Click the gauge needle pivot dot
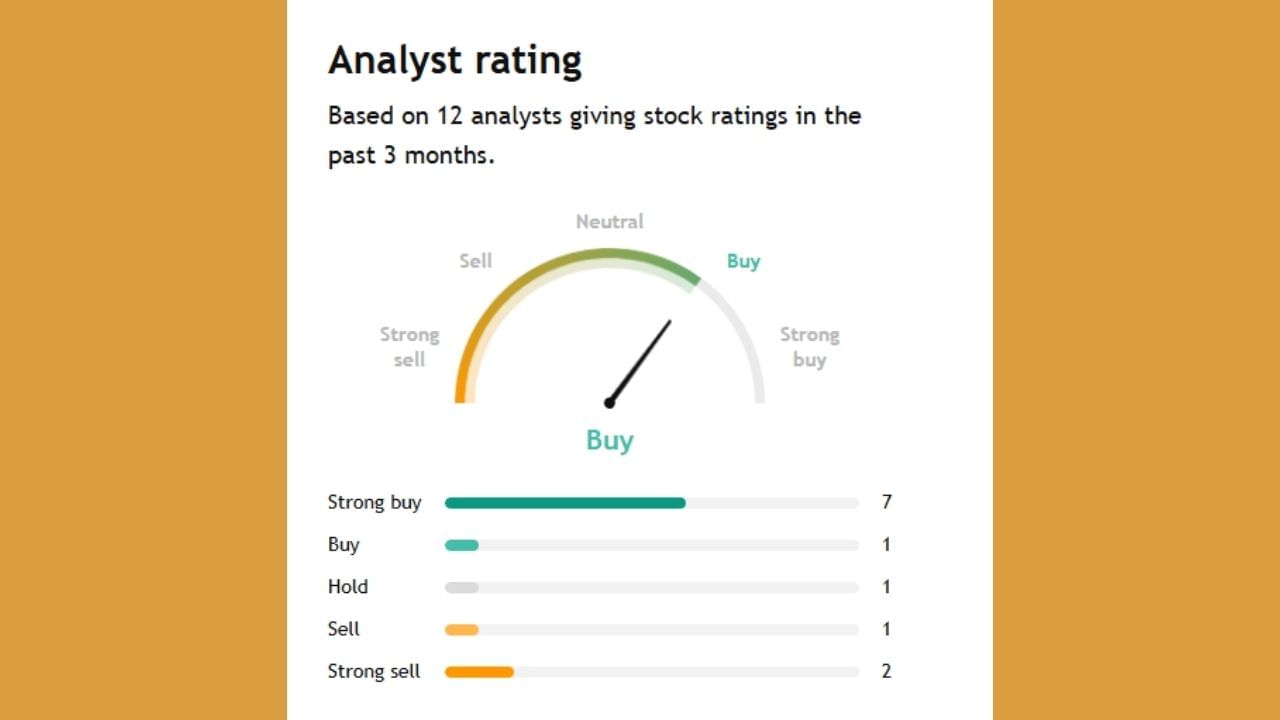Screen dimensions: 1280x720 [x=609, y=403]
